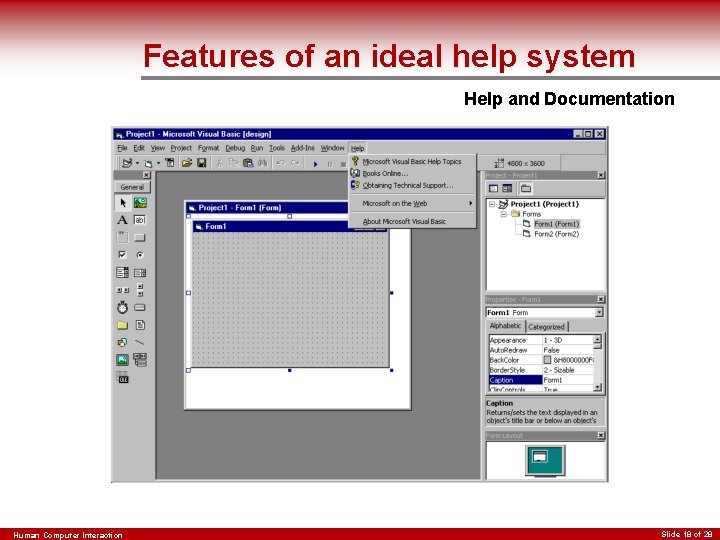Select the vertical scroll bar control
The height and width of the screenshot is (540, 720).
click(140, 290)
